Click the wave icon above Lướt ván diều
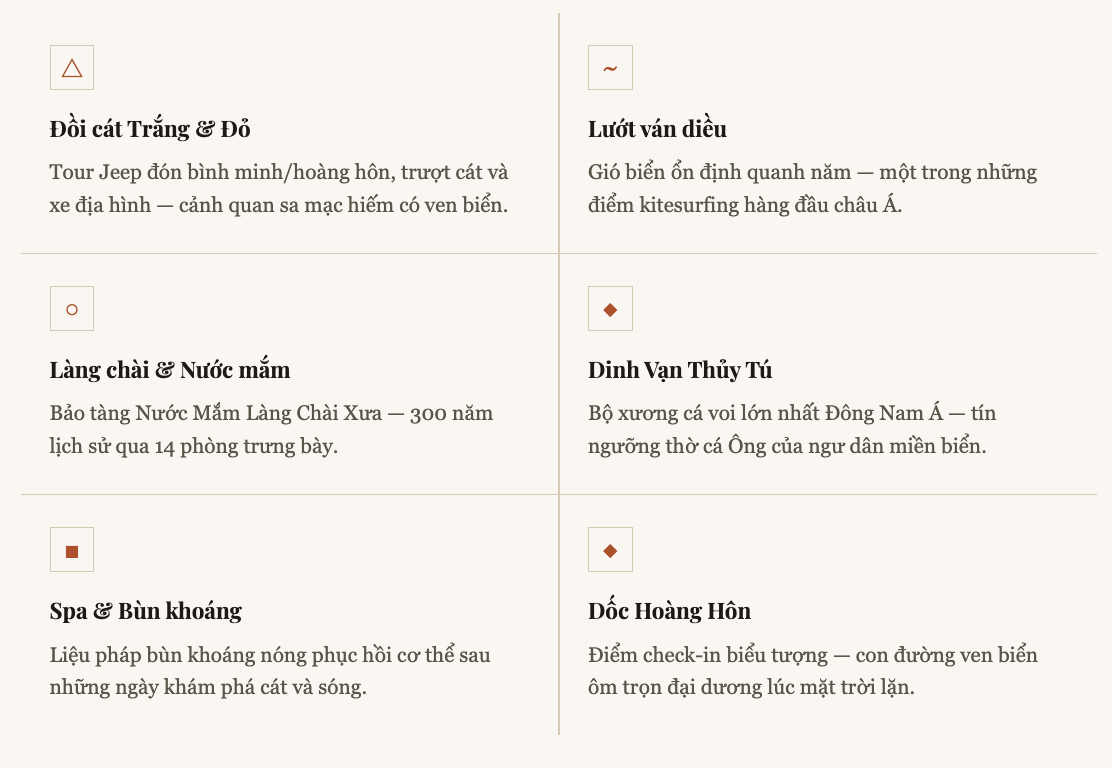 pos(610,68)
